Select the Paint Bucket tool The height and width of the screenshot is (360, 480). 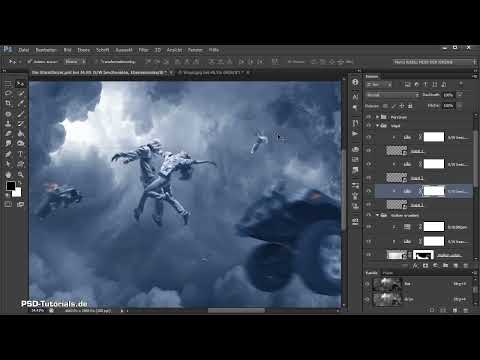pos(20,134)
